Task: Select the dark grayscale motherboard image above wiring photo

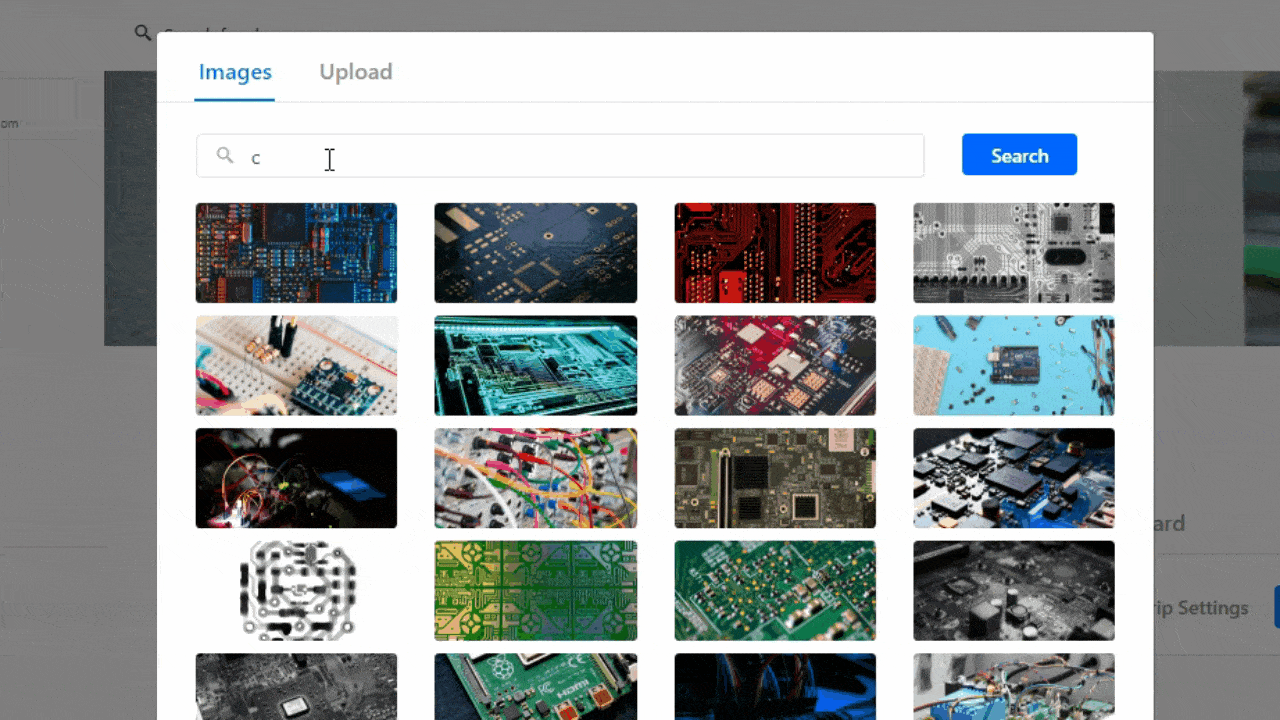Action: (1014, 591)
